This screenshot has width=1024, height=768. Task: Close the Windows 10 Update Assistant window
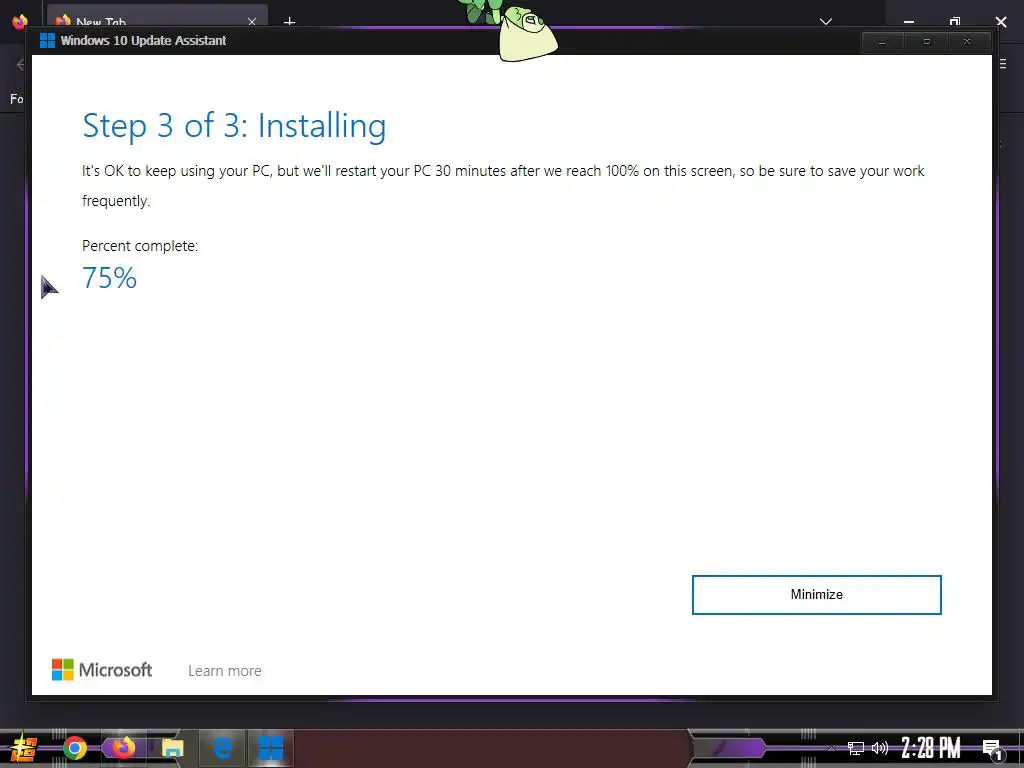[x=968, y=42]
